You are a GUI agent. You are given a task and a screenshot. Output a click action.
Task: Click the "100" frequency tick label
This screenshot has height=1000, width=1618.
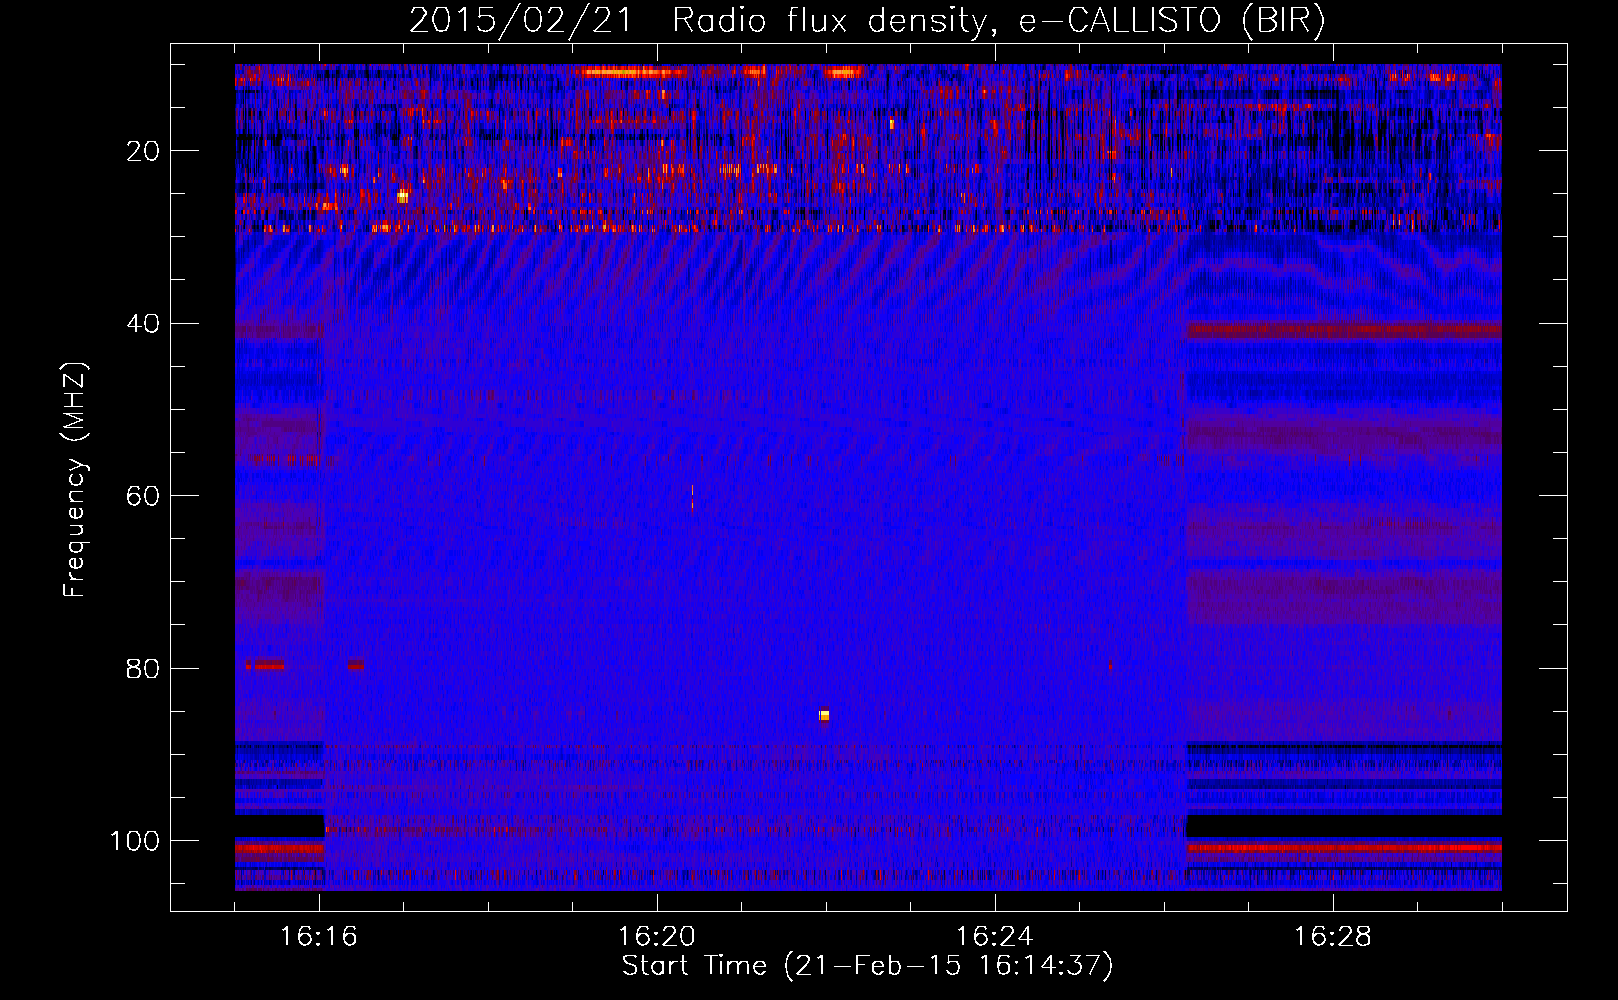pyautogui.click(x=135, y=841)
